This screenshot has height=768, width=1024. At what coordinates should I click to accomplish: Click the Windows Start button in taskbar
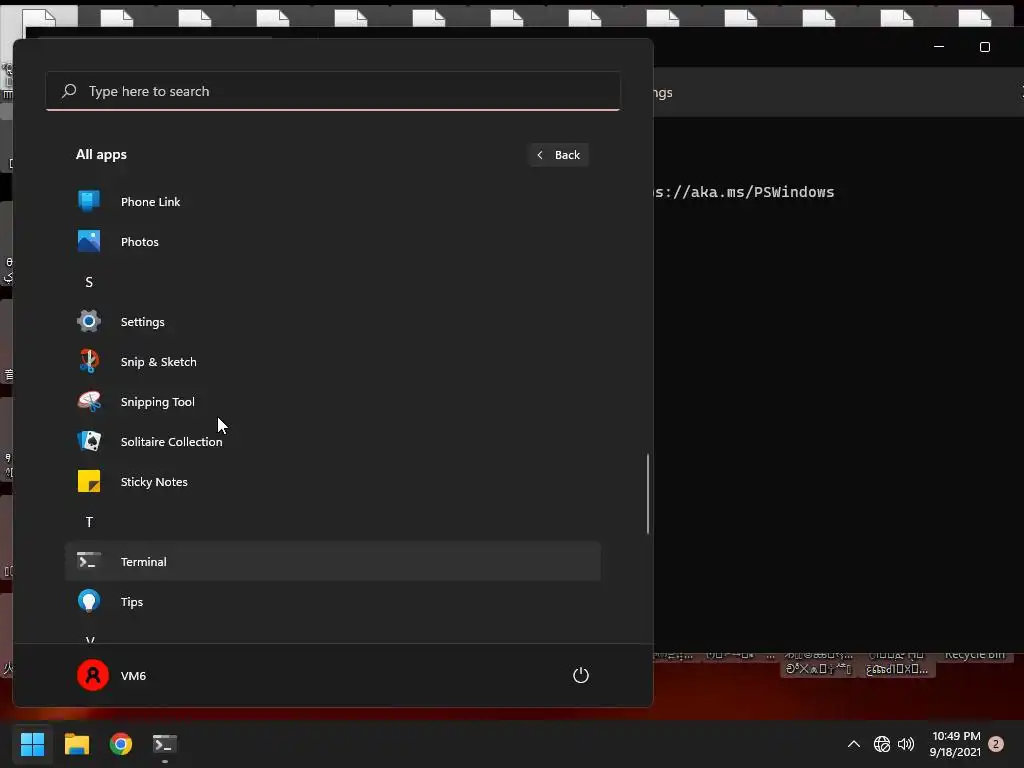pyautogui.click(x=32, y=744)
